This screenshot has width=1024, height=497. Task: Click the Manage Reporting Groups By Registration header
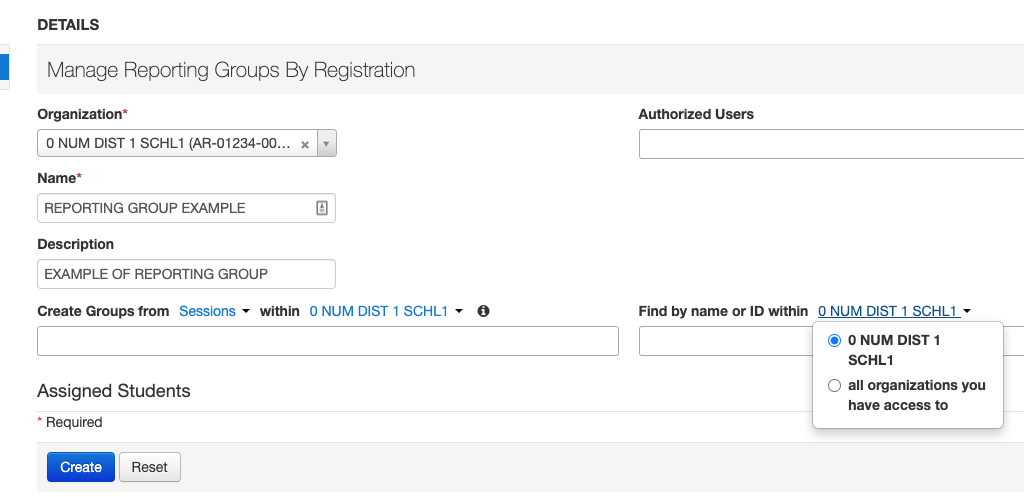pyautogui.click(x=231, y=70)
